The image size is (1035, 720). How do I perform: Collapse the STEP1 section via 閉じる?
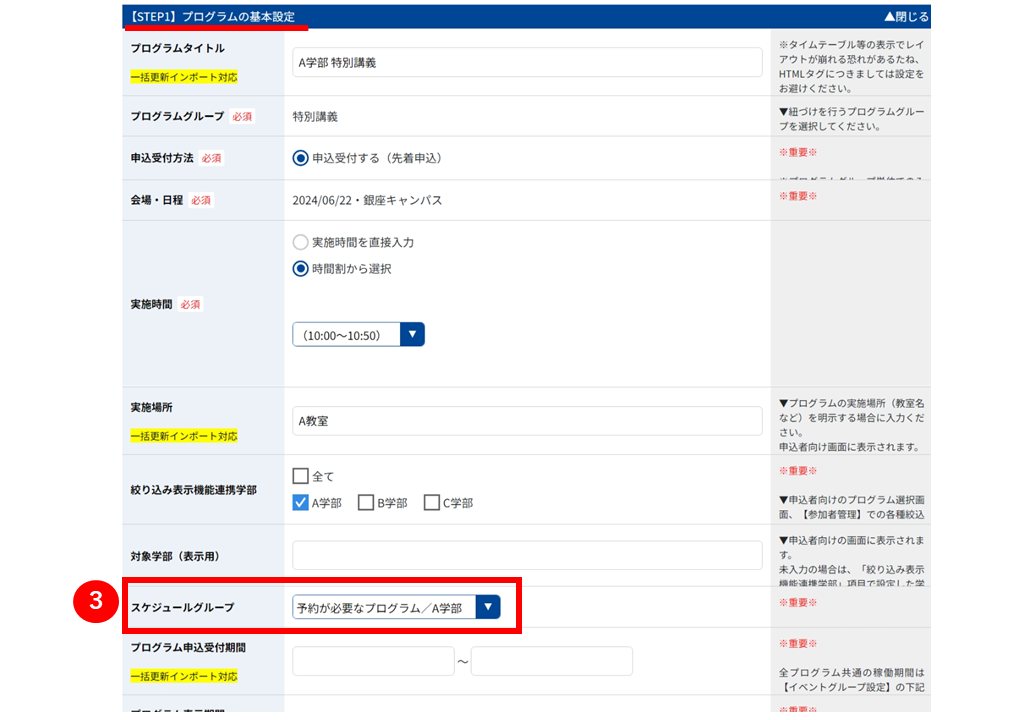(906, 16)
